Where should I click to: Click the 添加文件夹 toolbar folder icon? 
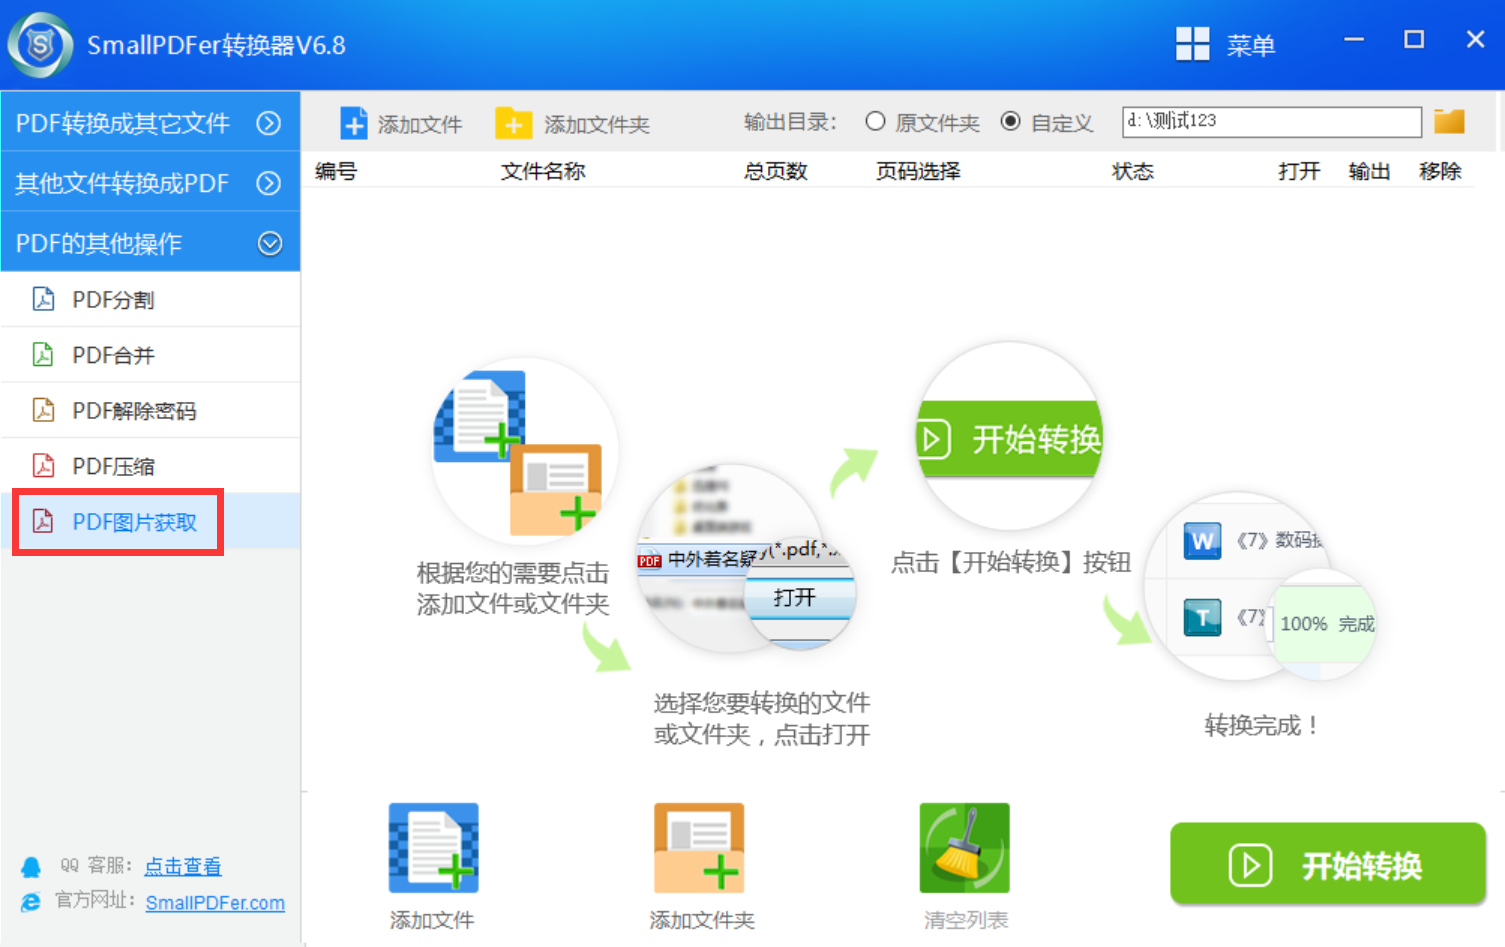[x=513, y=124]
